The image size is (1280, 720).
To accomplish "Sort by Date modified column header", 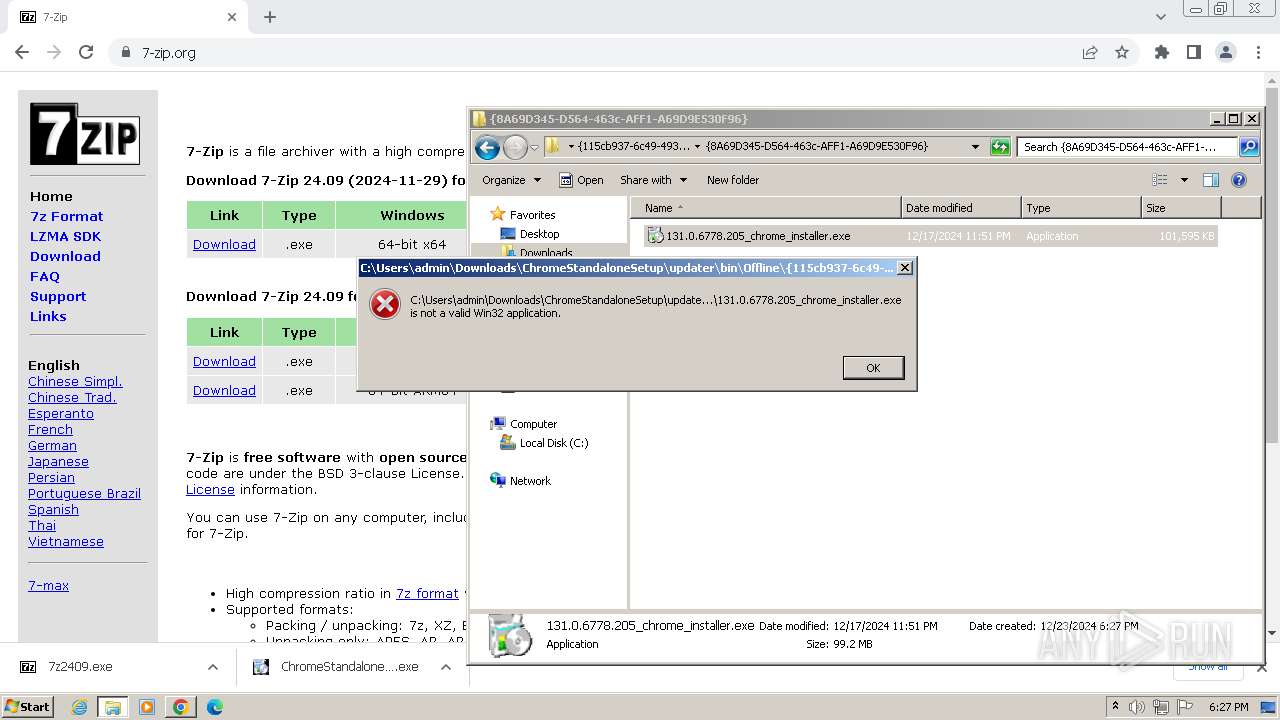I will (x=961, y=208).
